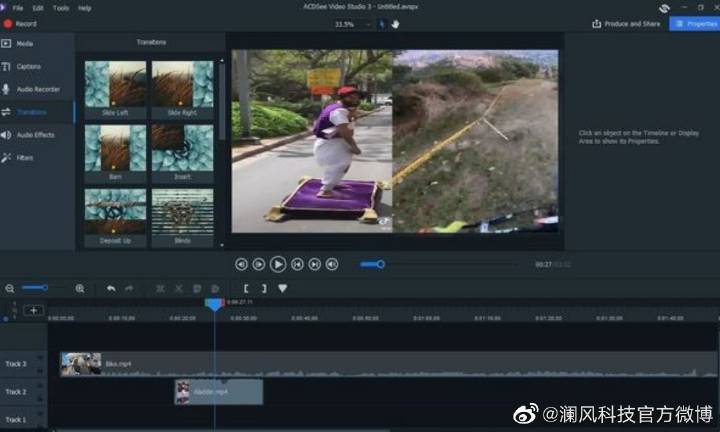The image size is (720, 432).
Task: Click the Track 1 label
Action: (16, 420)
